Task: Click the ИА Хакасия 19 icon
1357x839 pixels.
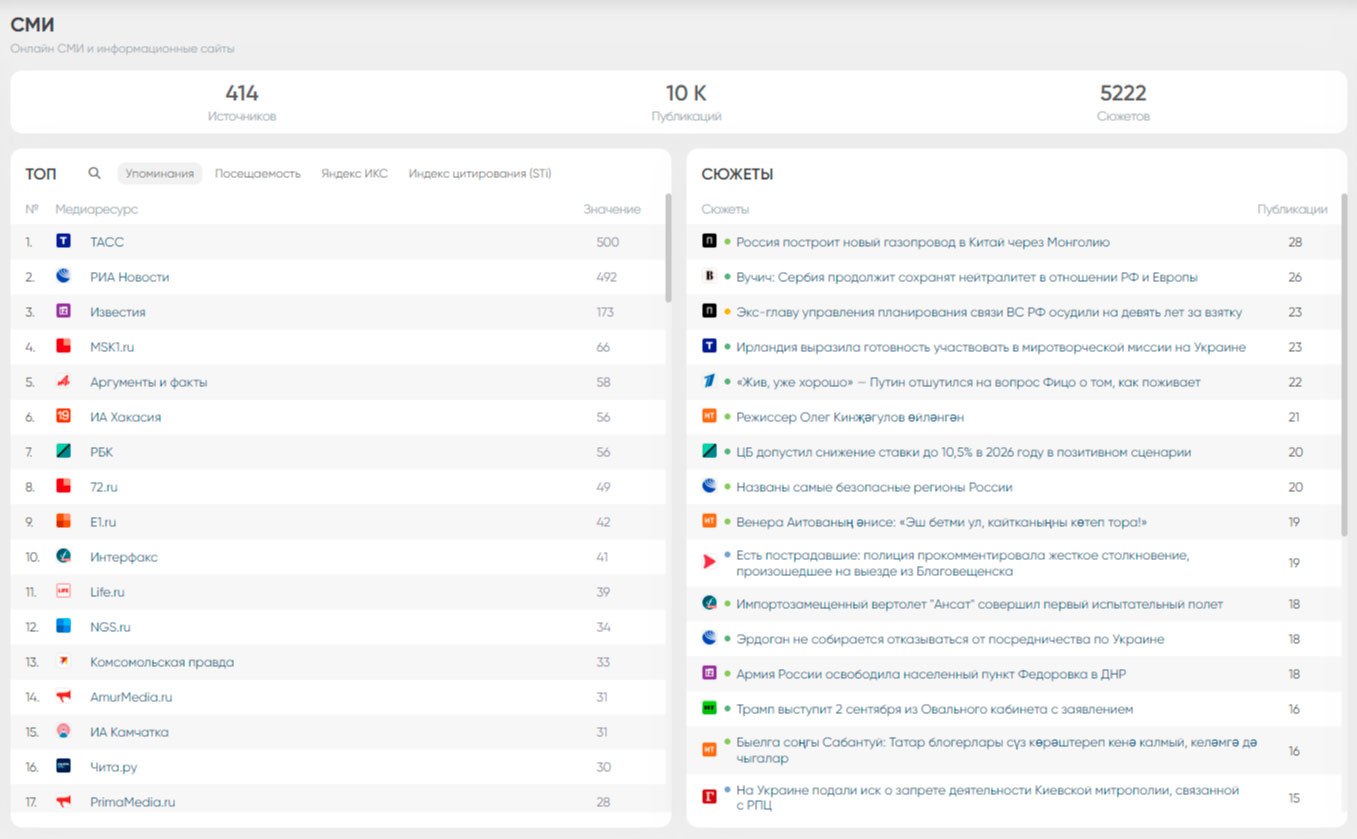Action: pyautogui.click(x=63, y=416)
